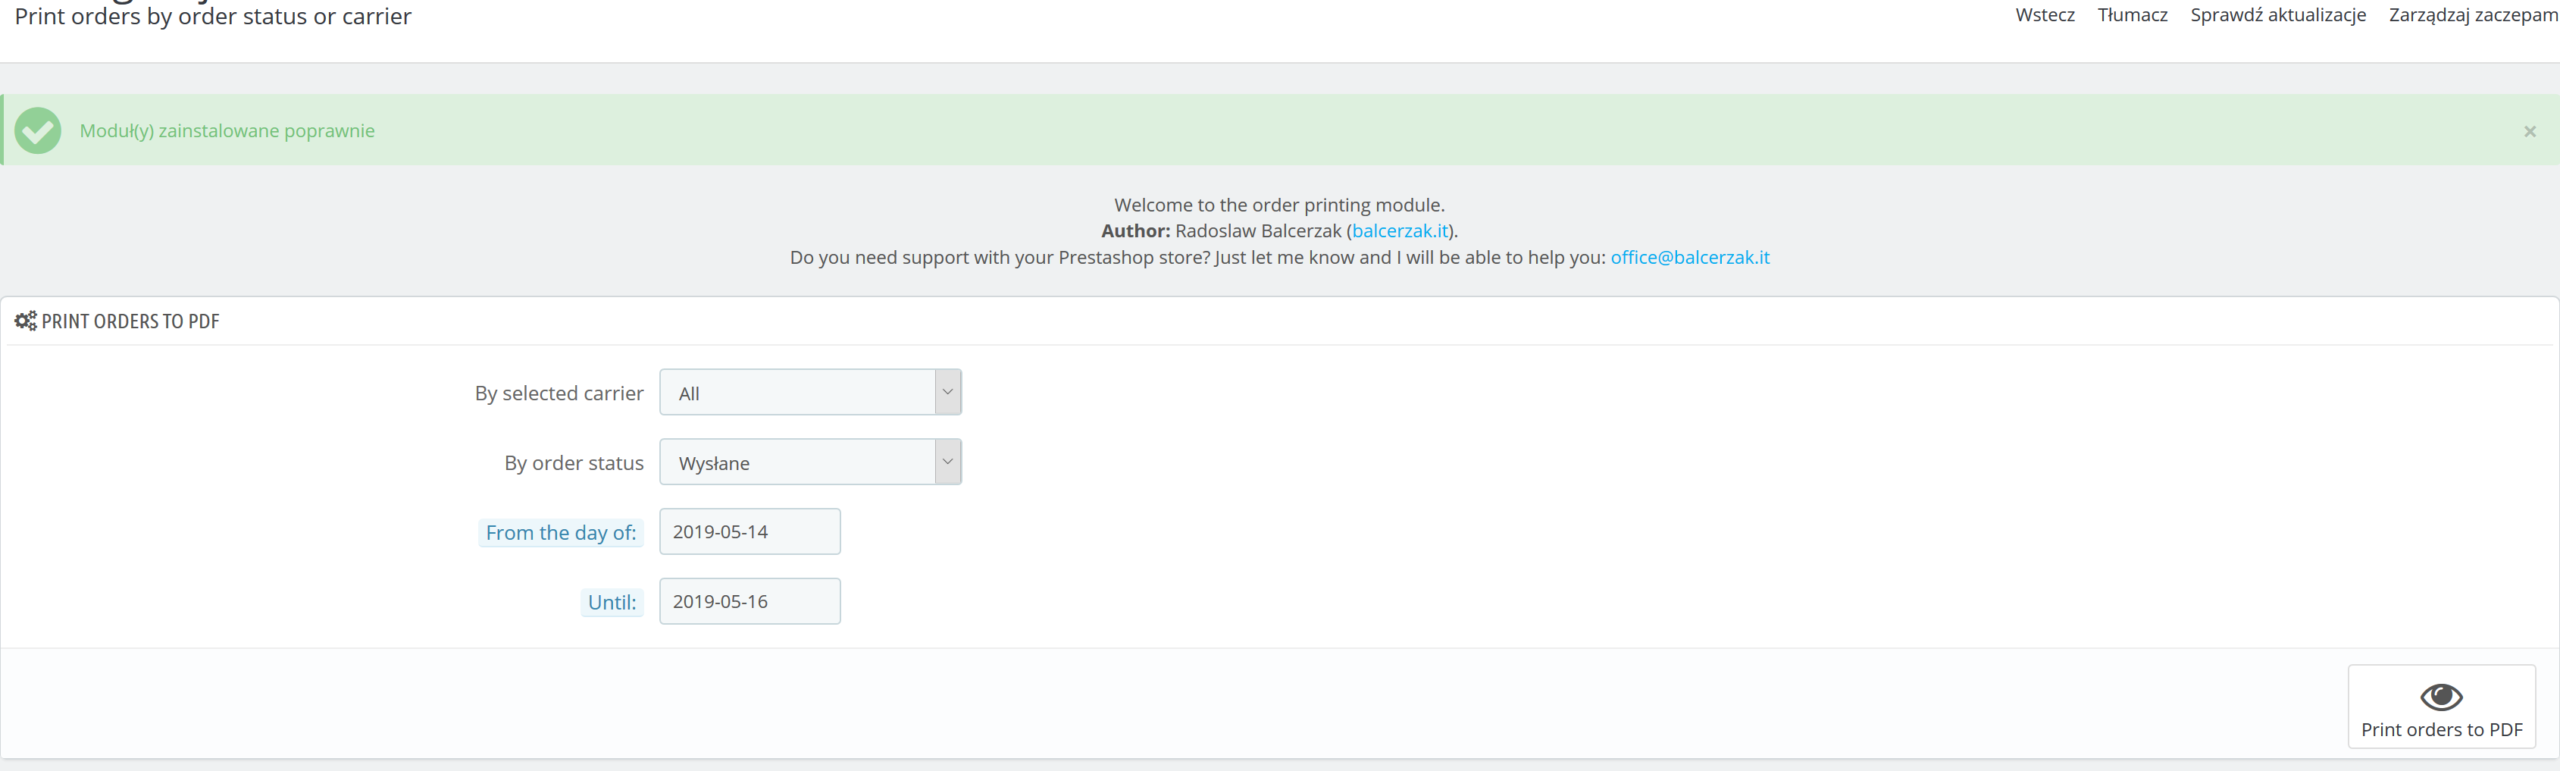
Task: Click the order status dropdown arrow
Action: pyautogui.click(x=948, y=462)
